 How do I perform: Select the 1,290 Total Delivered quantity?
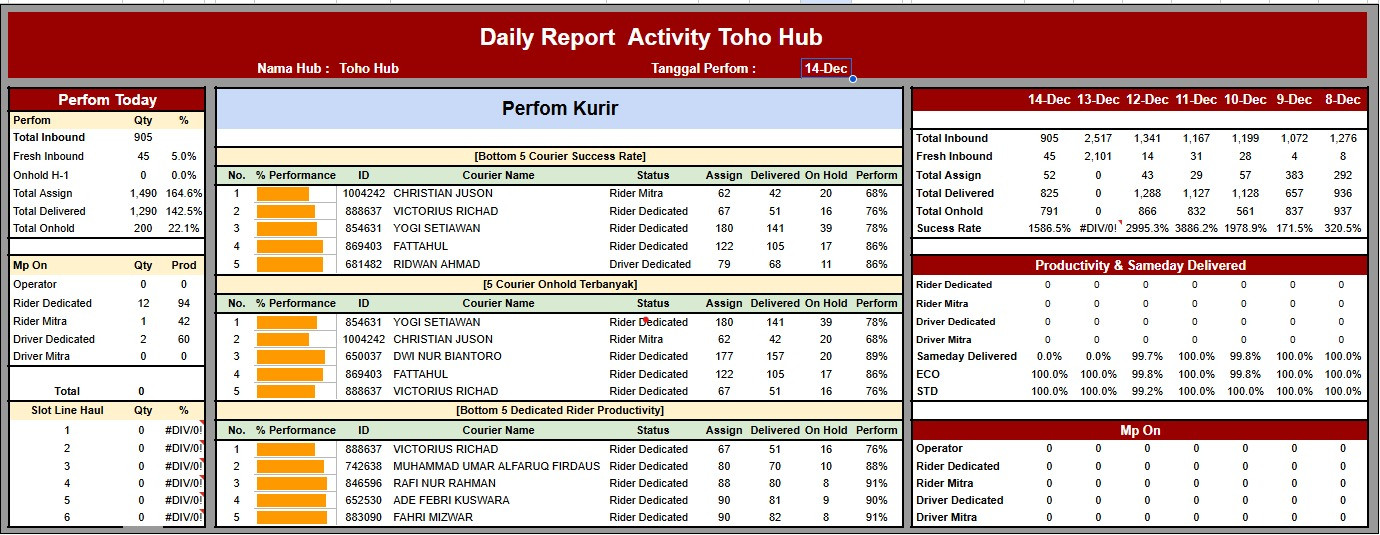tap(143, 211)
